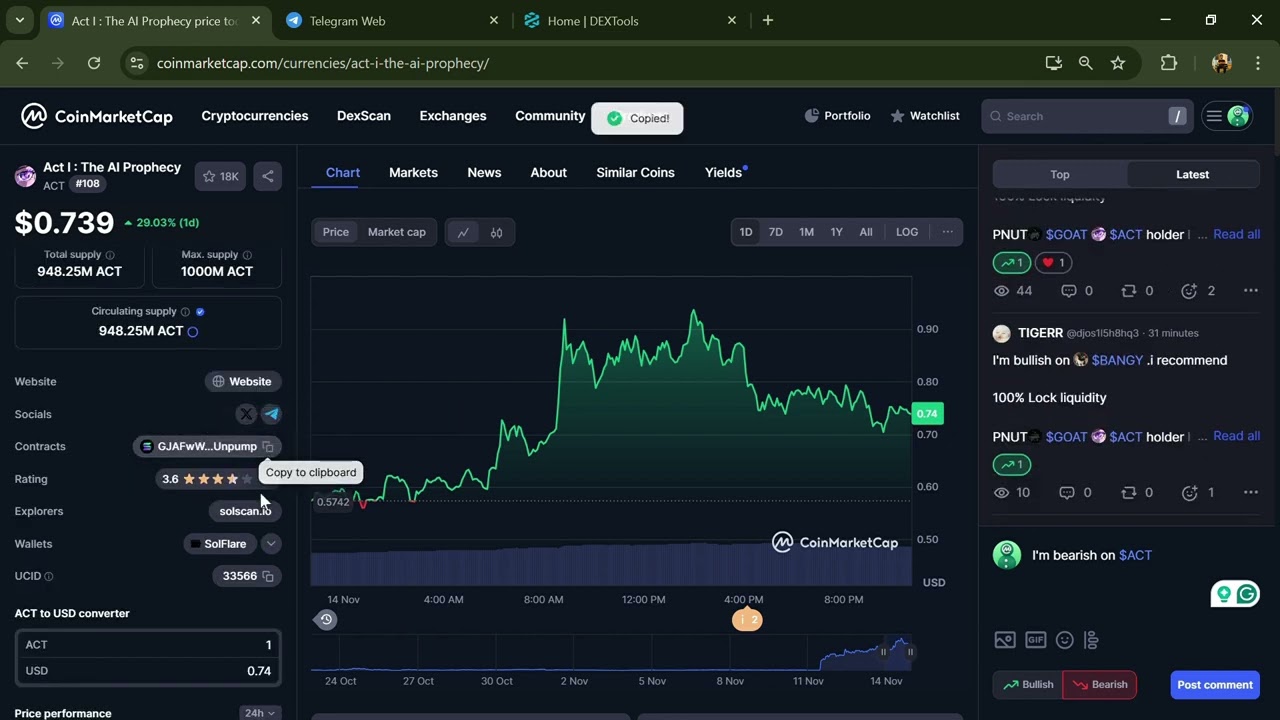Select Bearish sentiment for comment
Image resolution: width=1280 pixels, height=720 pixels.
[1099, 685]
